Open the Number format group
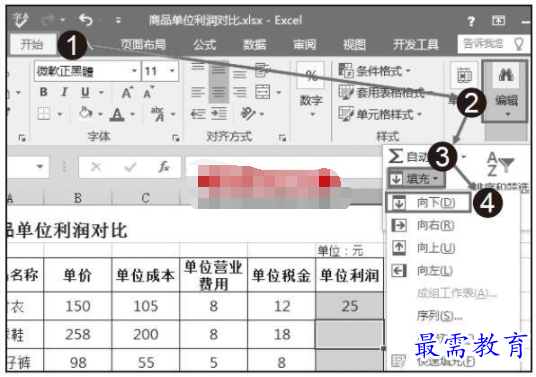Image resolution: width=536 pixels, height=377 pixels. click(310, 91)
